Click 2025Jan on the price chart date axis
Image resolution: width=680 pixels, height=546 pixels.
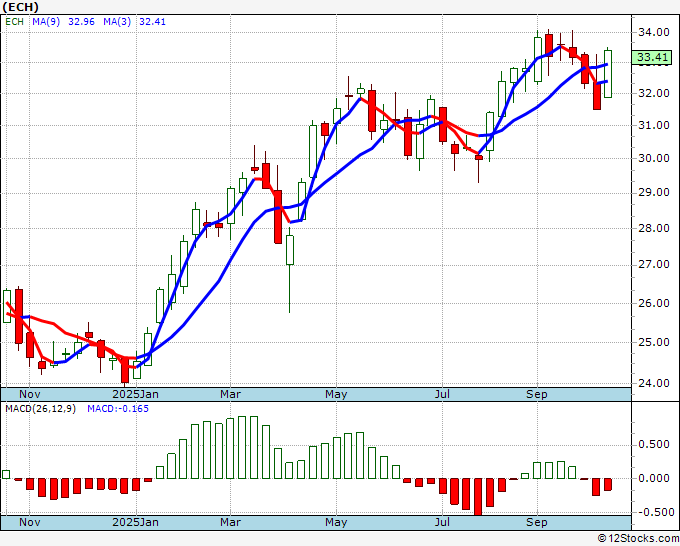tap(135, 394)
